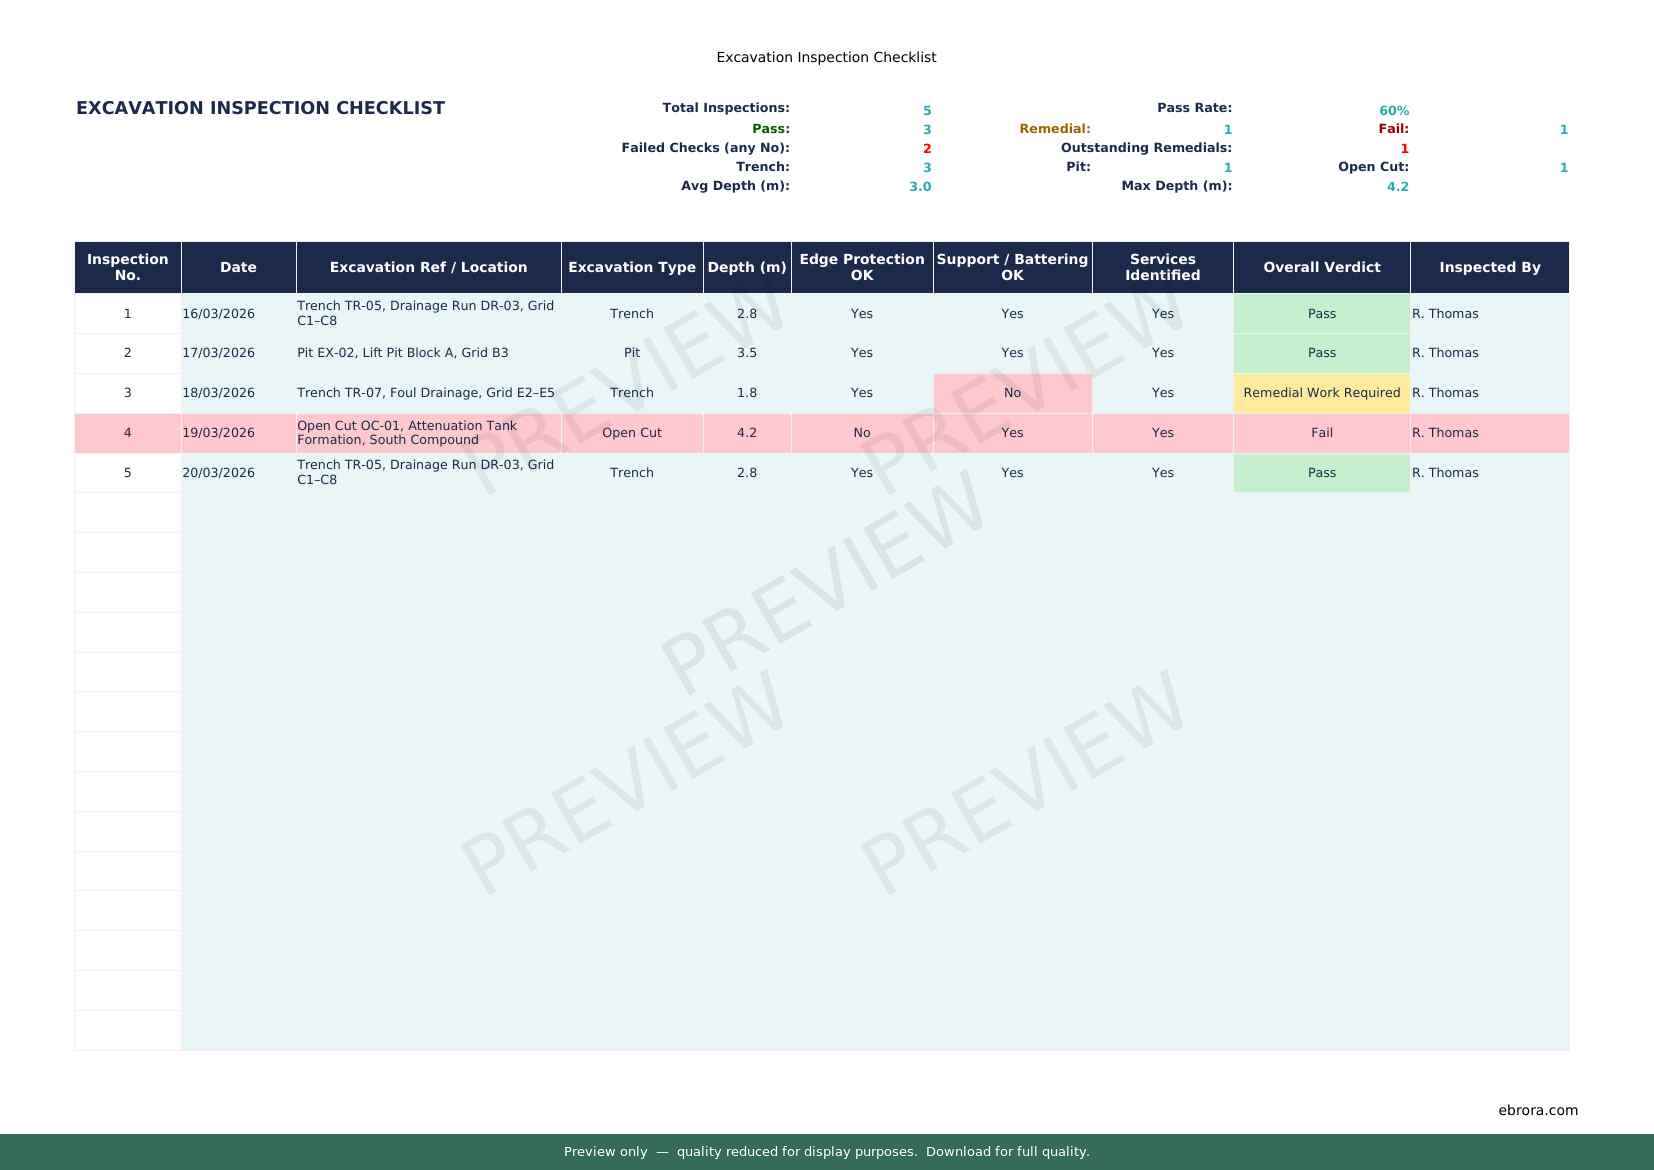Image resolution: width=1654 pixels, height=1170 pixels.
Task: Click the No cell under Support / Battering OK
Action: click(x=1012, y=392)
